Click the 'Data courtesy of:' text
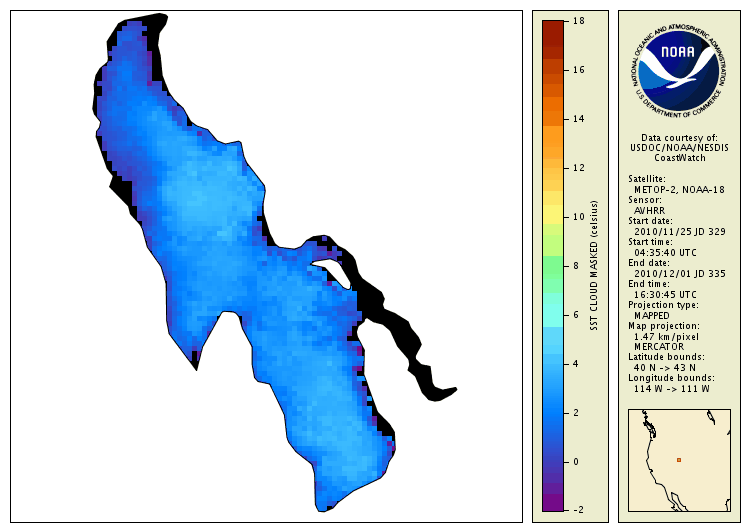The width and height of the screenshot is (750, 532). [679, 138]
